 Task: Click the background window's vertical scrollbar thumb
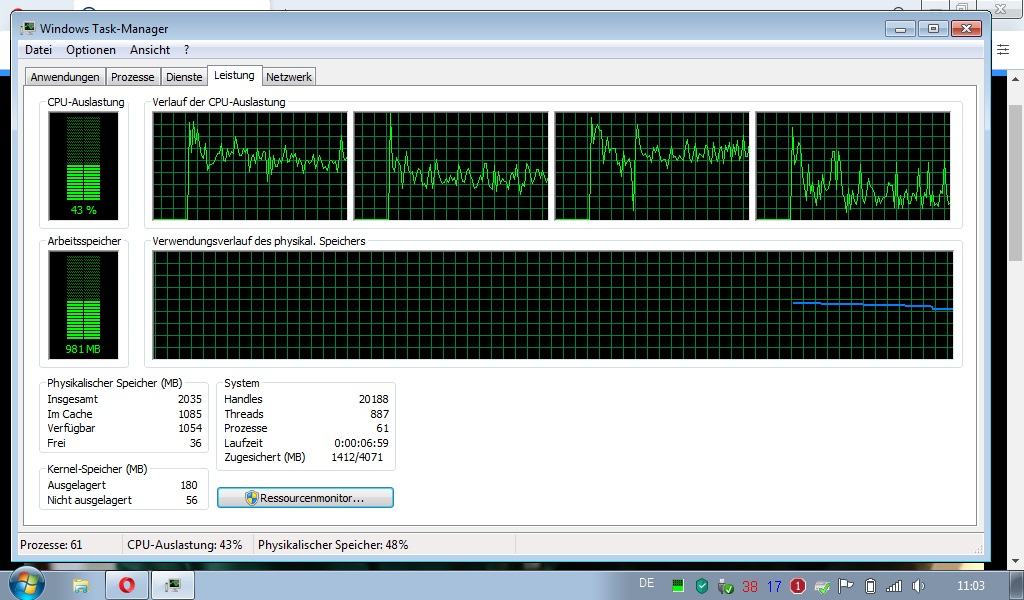pyautogui.click(x=1016, y=183)
